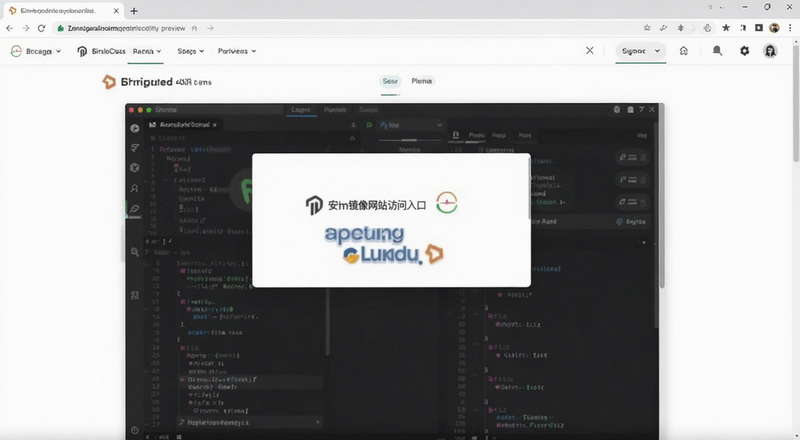Image resolution: width=800 pixels, height=440 pixels.
Task: Click the green lock icon in address bar
Action: 60,29
